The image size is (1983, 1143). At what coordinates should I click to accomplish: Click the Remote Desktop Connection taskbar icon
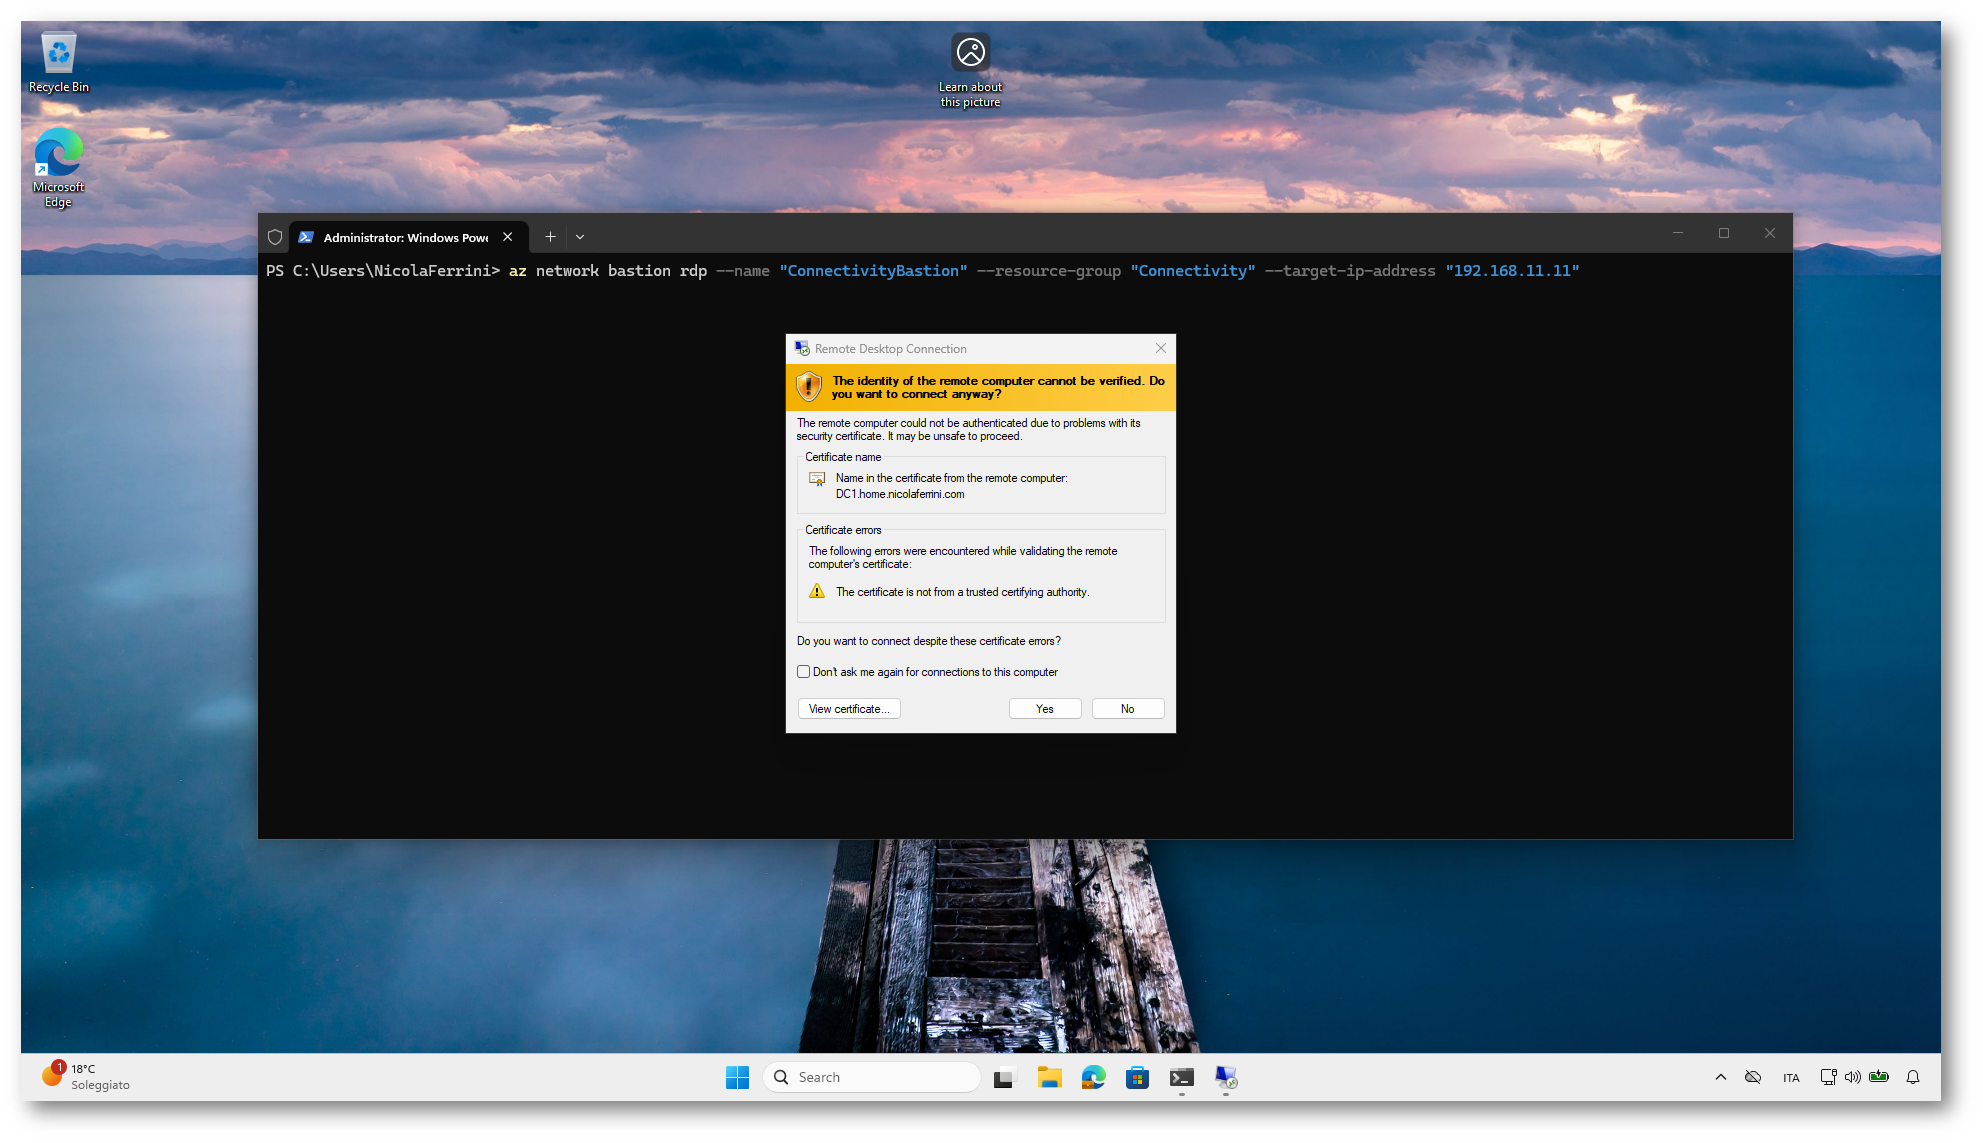point(1226,1077)
